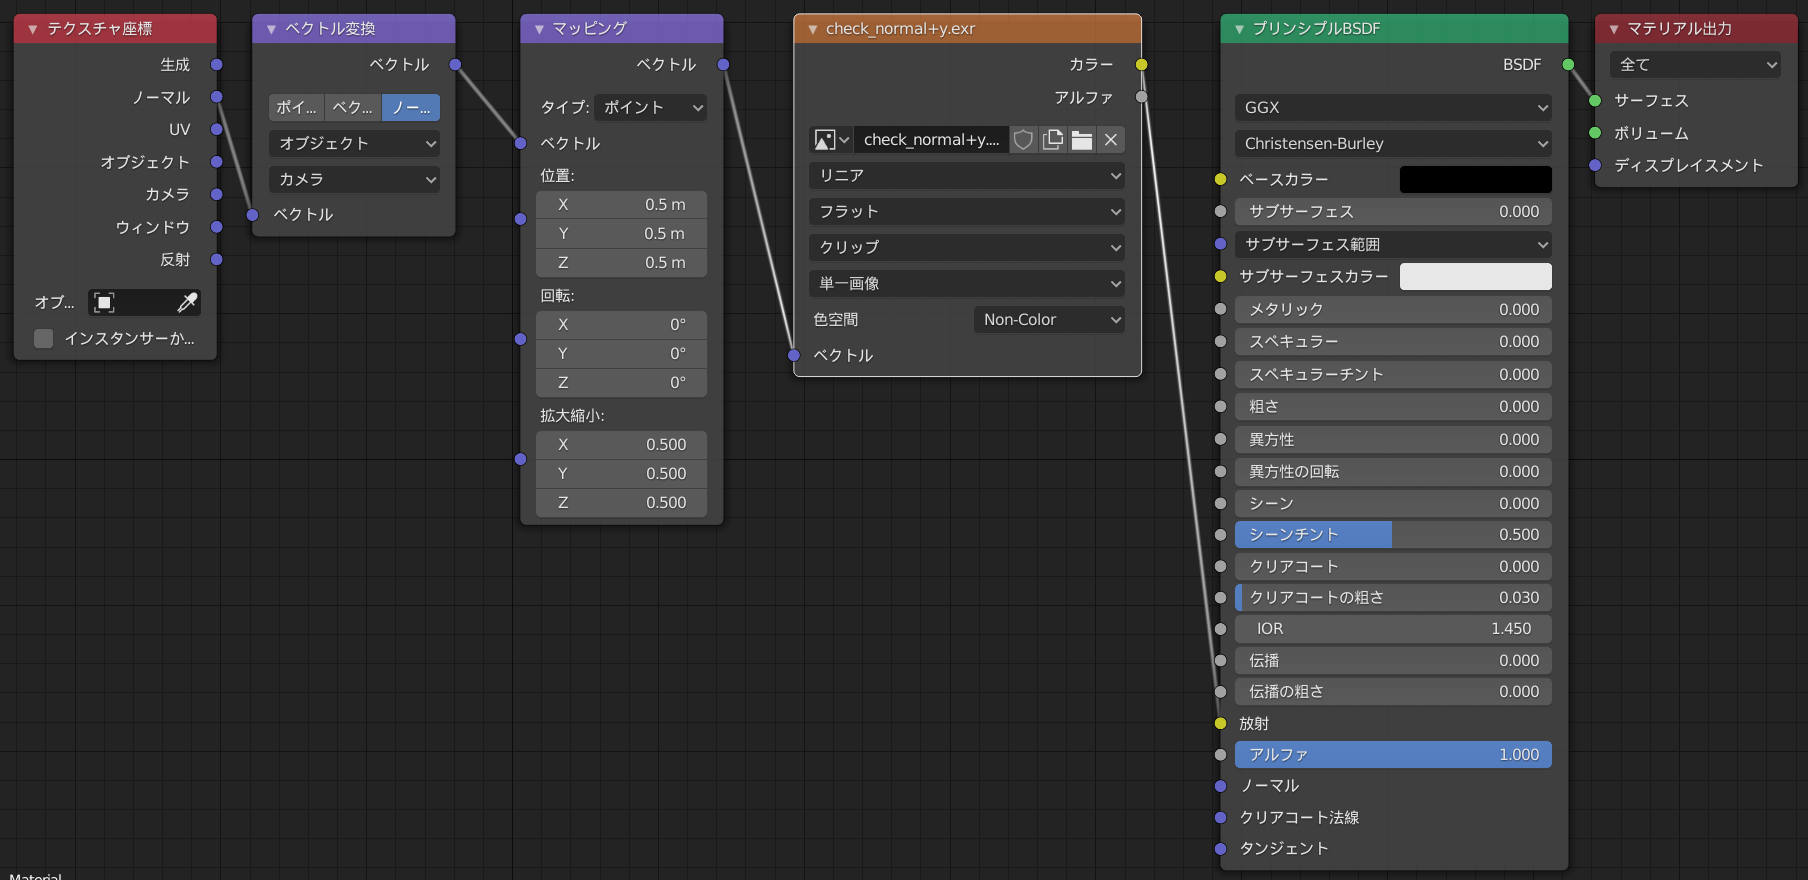1808x880 pixels.
Task: Click タンジェント input socket
Action: 1220,849
